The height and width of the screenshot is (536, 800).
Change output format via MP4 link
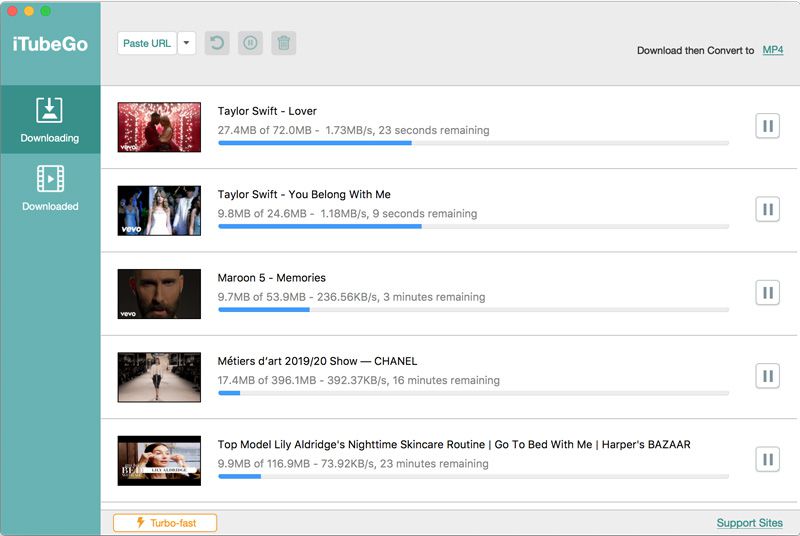click(x=772, y=50)
